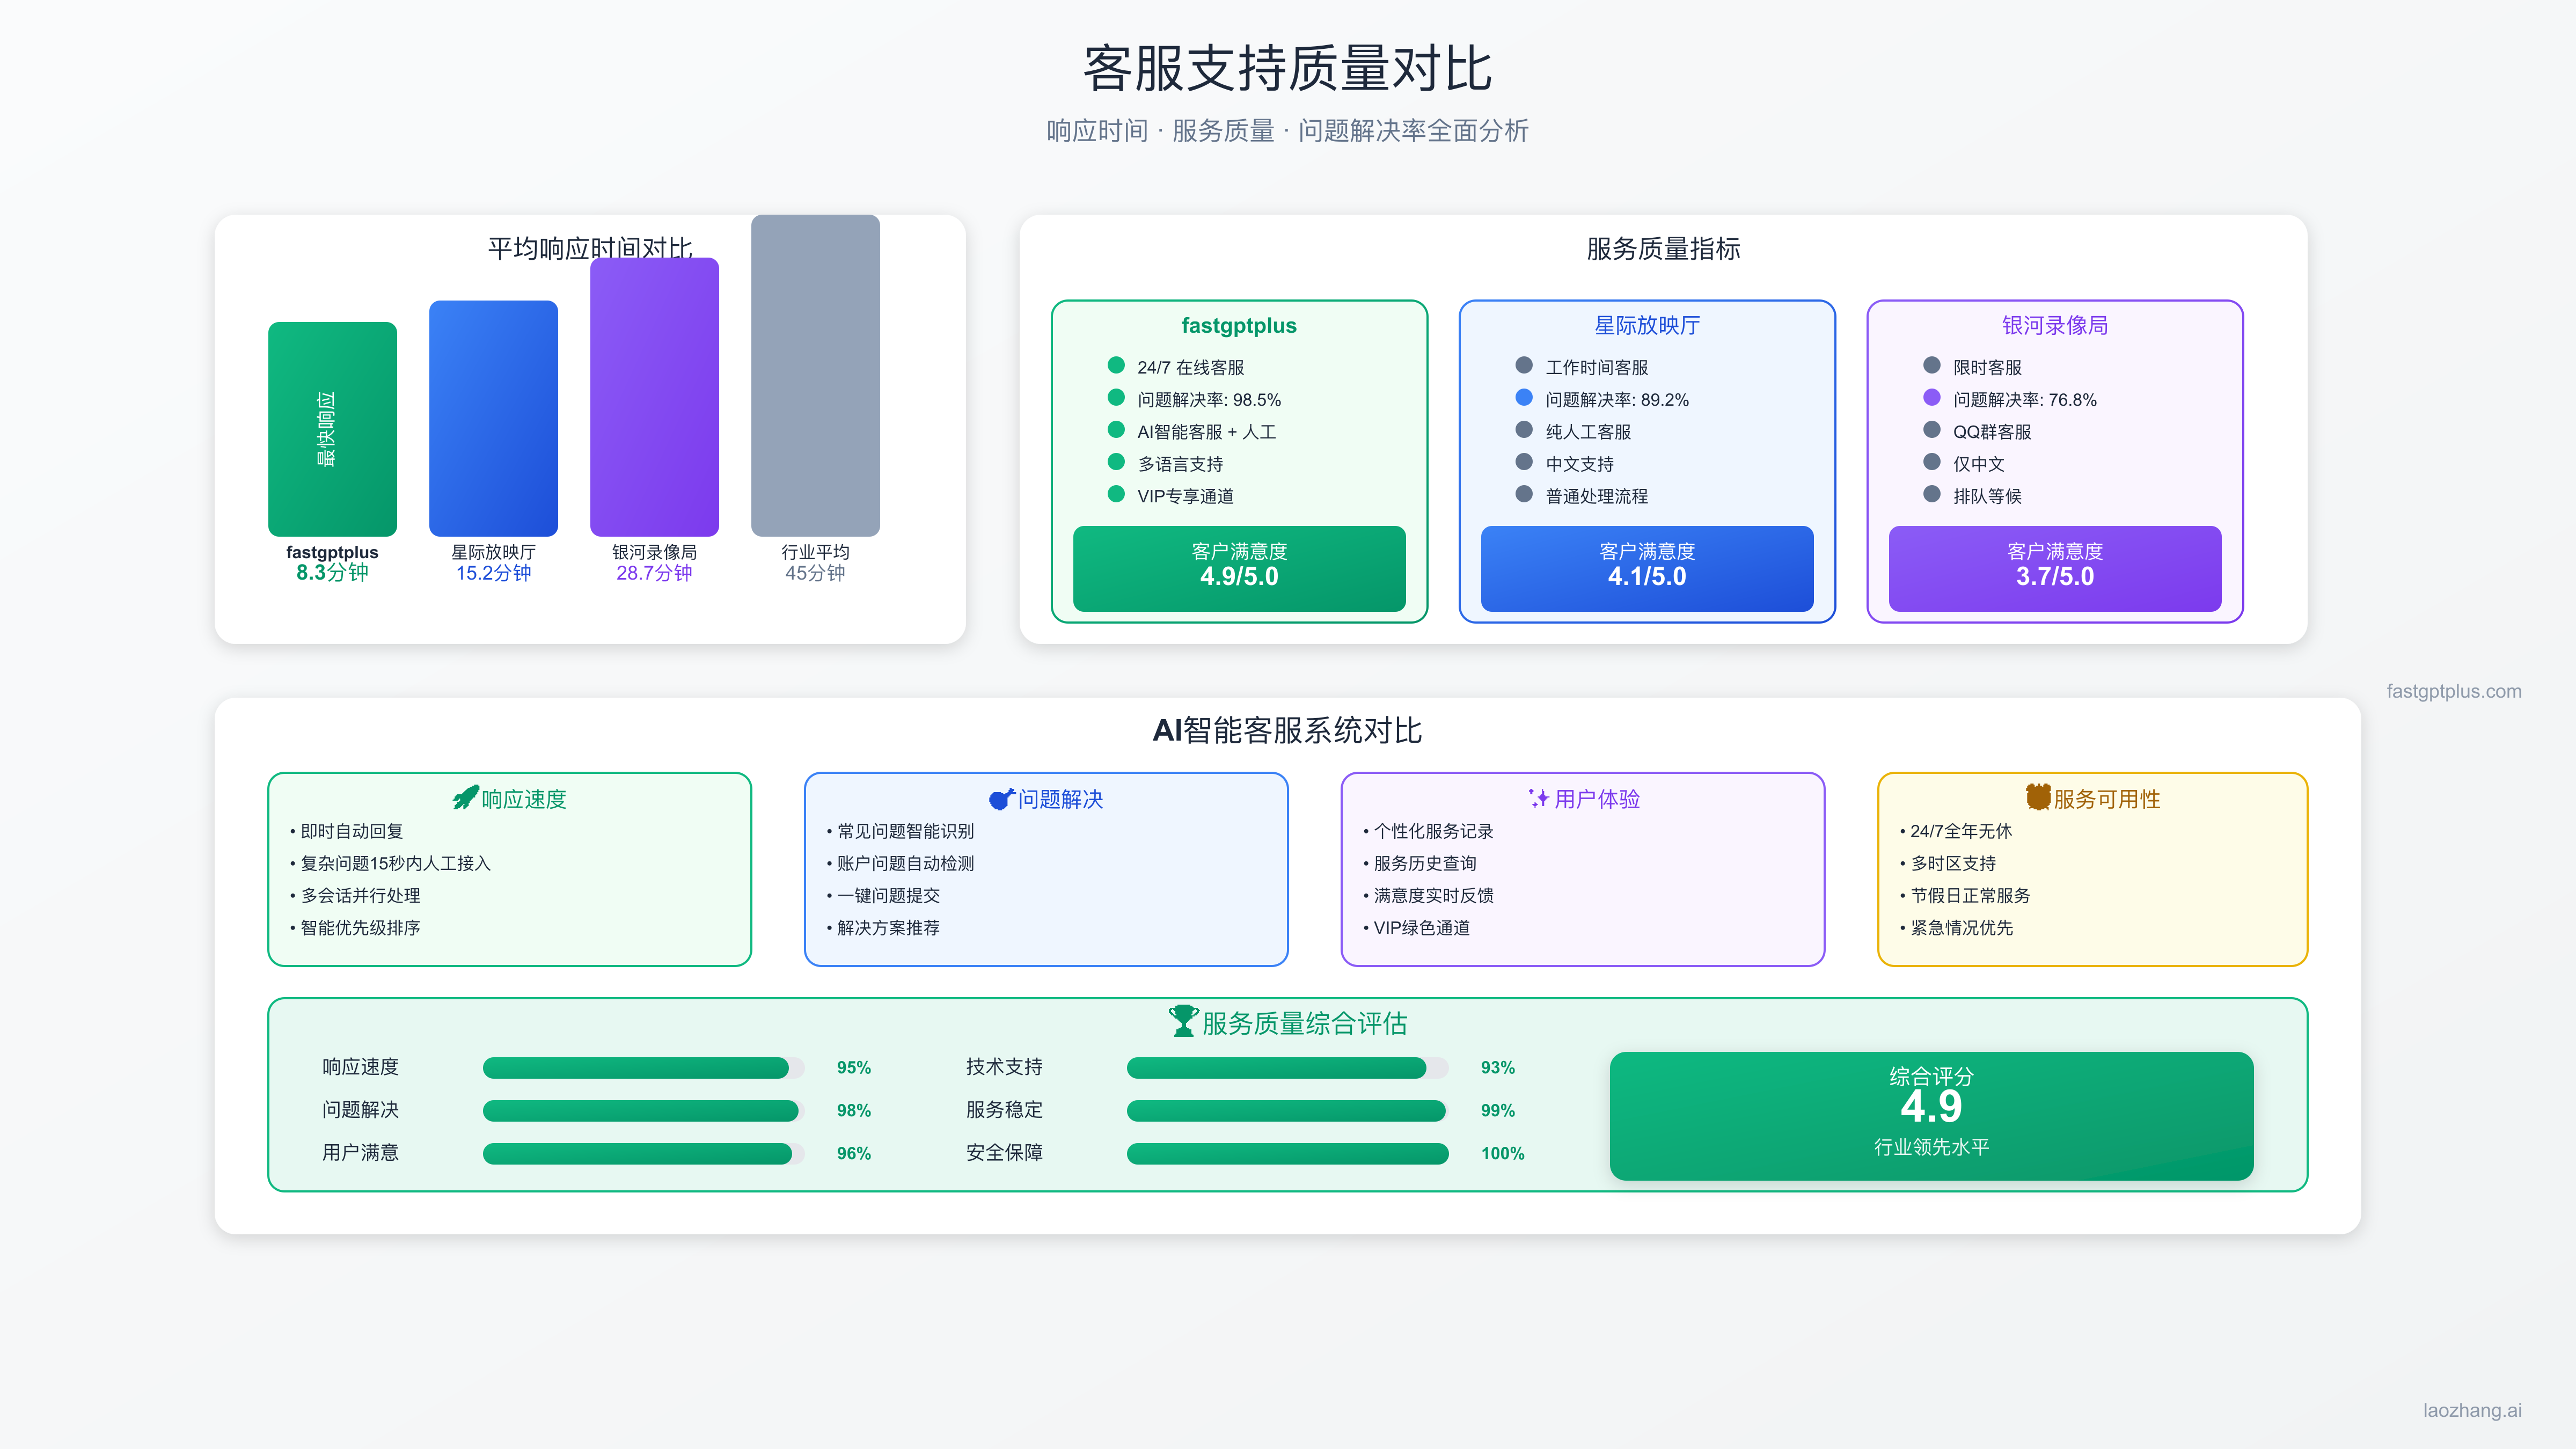Click the gray dot next to 限时客服
This screenshot has height=1449, width=2576.
coord(1932,365)
